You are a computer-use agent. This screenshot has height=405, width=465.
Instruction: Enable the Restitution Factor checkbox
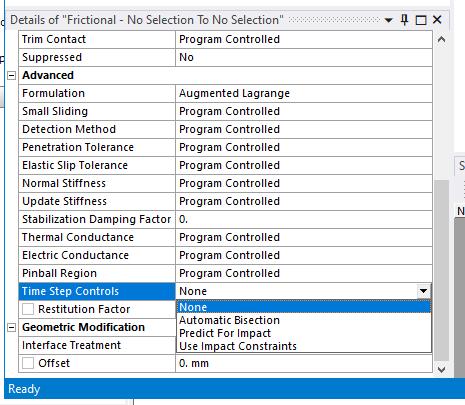[28, 309]
